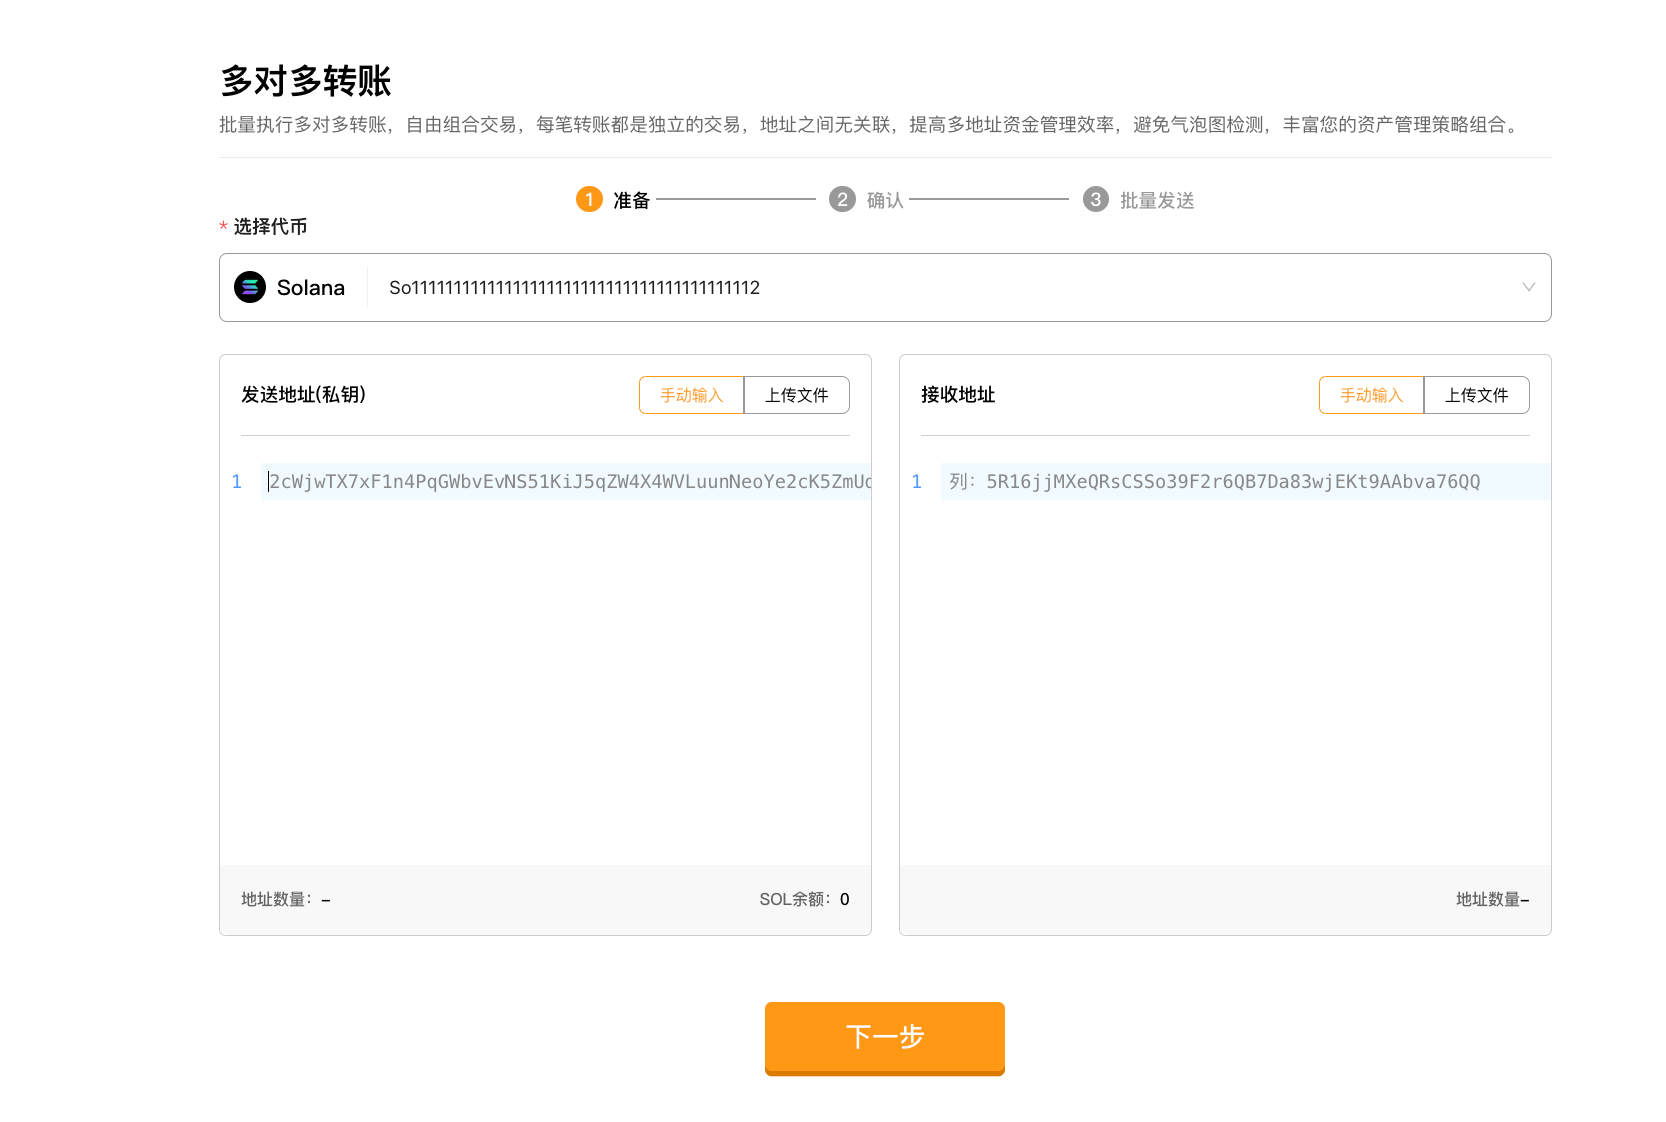
Task: Enable 手动输入 for sender private keys
Action: (691, 394)
